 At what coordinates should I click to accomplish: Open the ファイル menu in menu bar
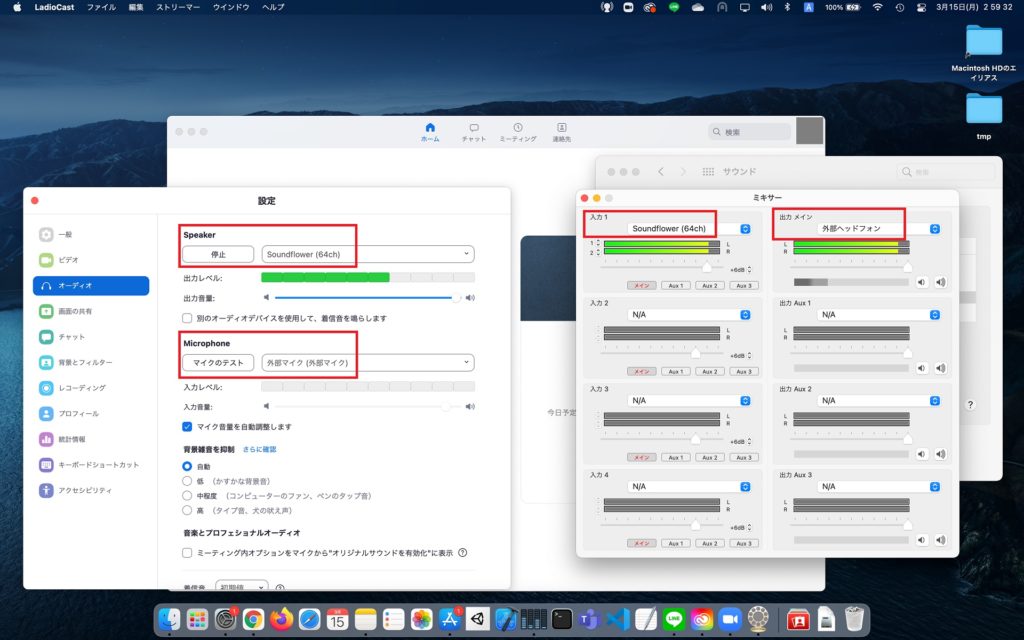(101, 7)
